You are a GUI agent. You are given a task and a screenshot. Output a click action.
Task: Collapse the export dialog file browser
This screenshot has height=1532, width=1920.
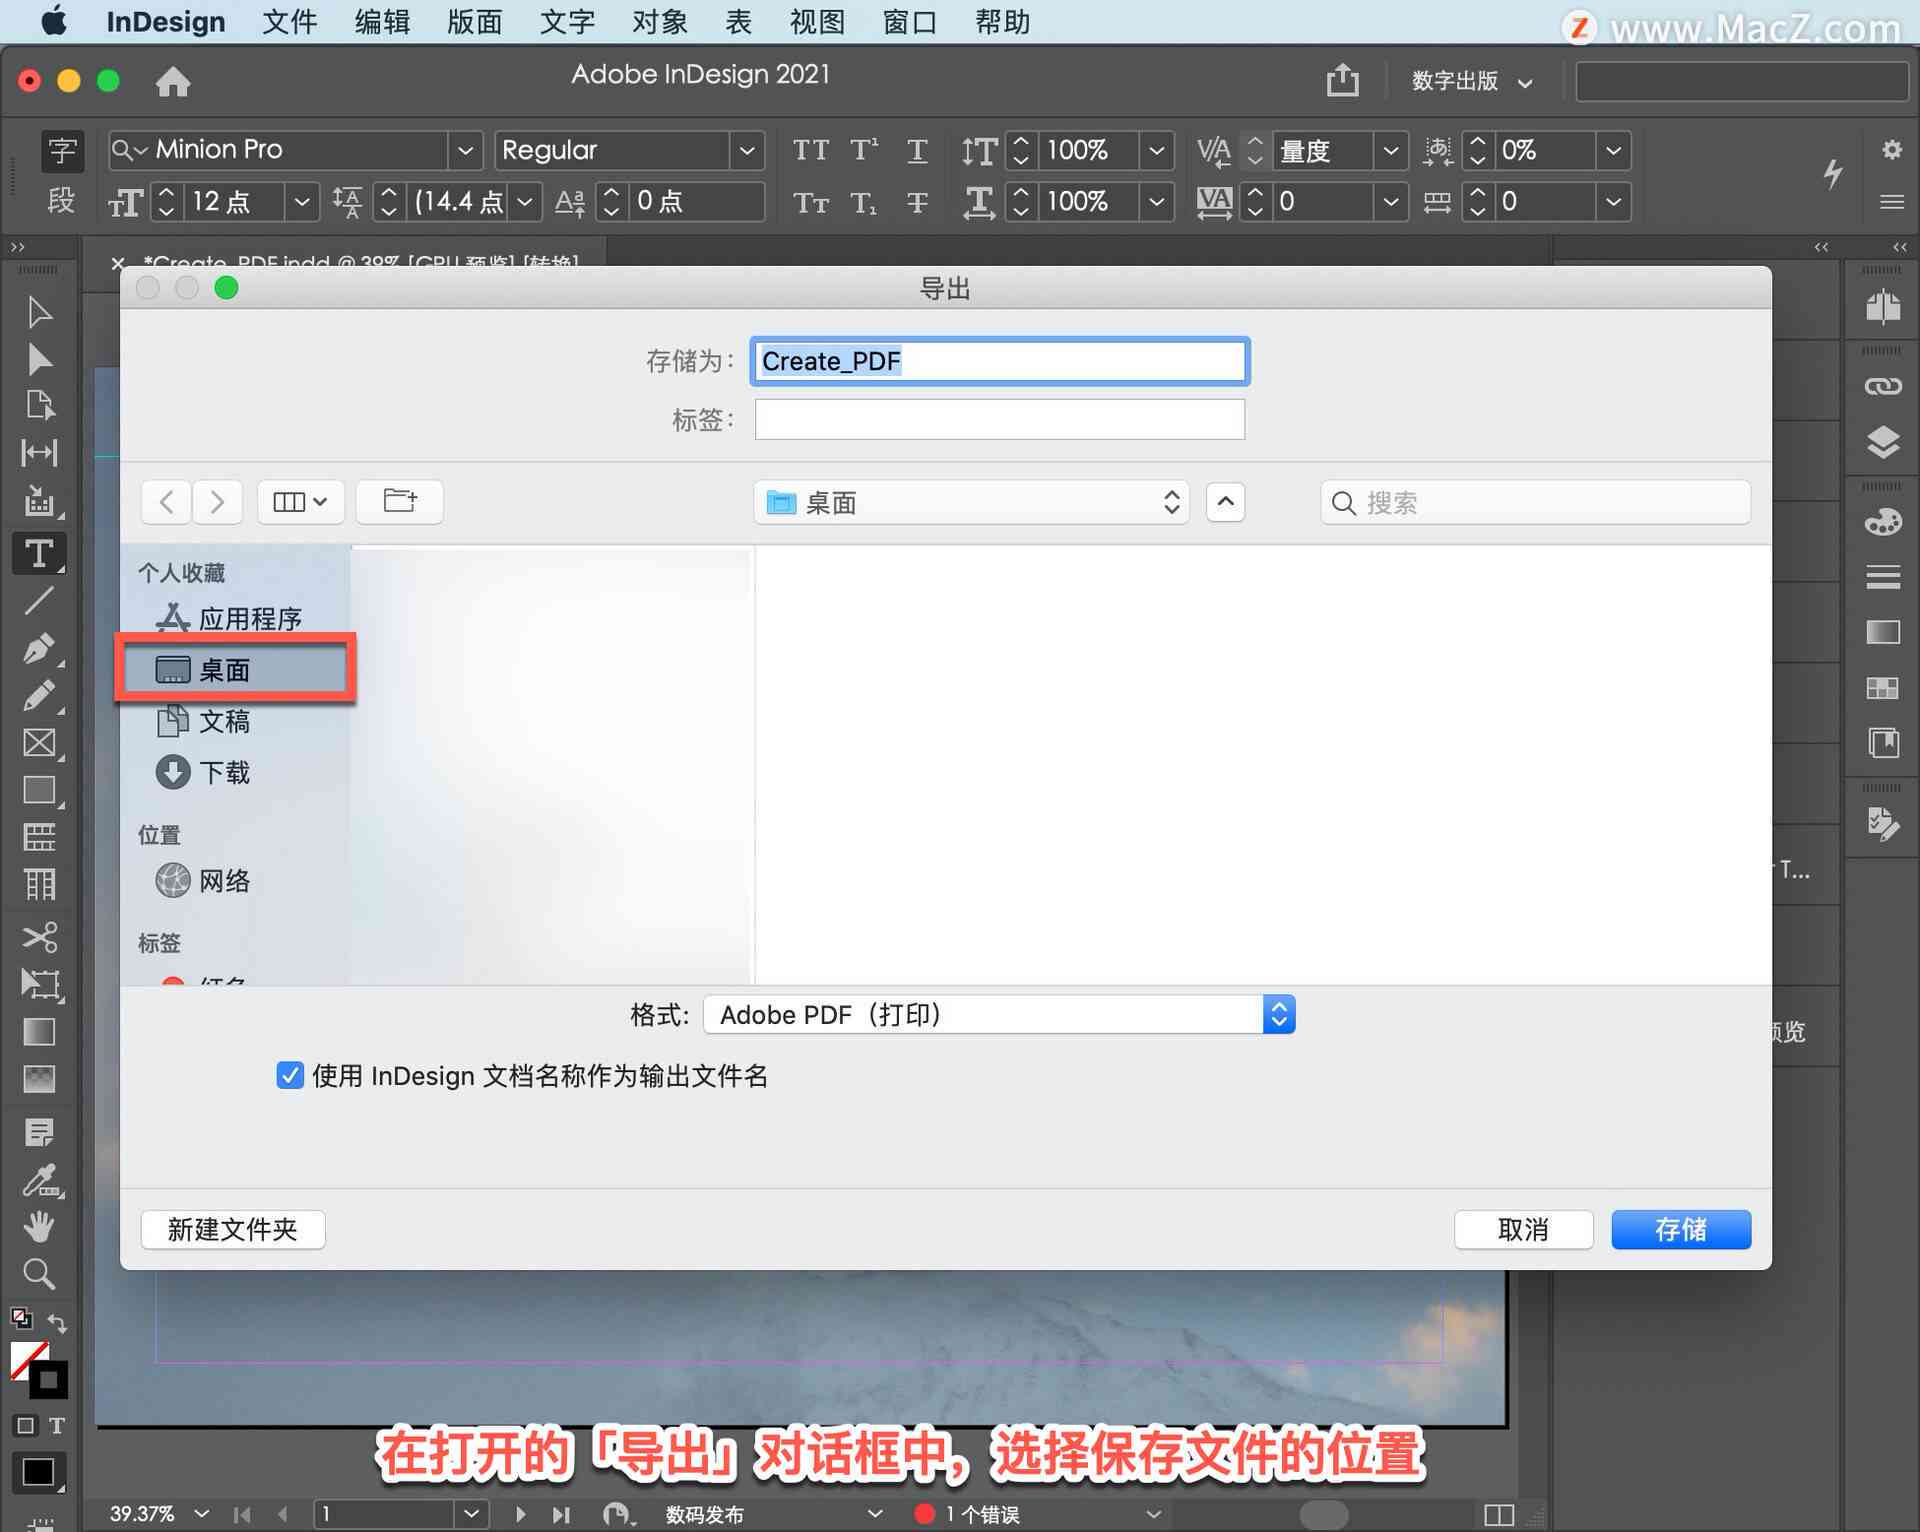click(1225, 501)
